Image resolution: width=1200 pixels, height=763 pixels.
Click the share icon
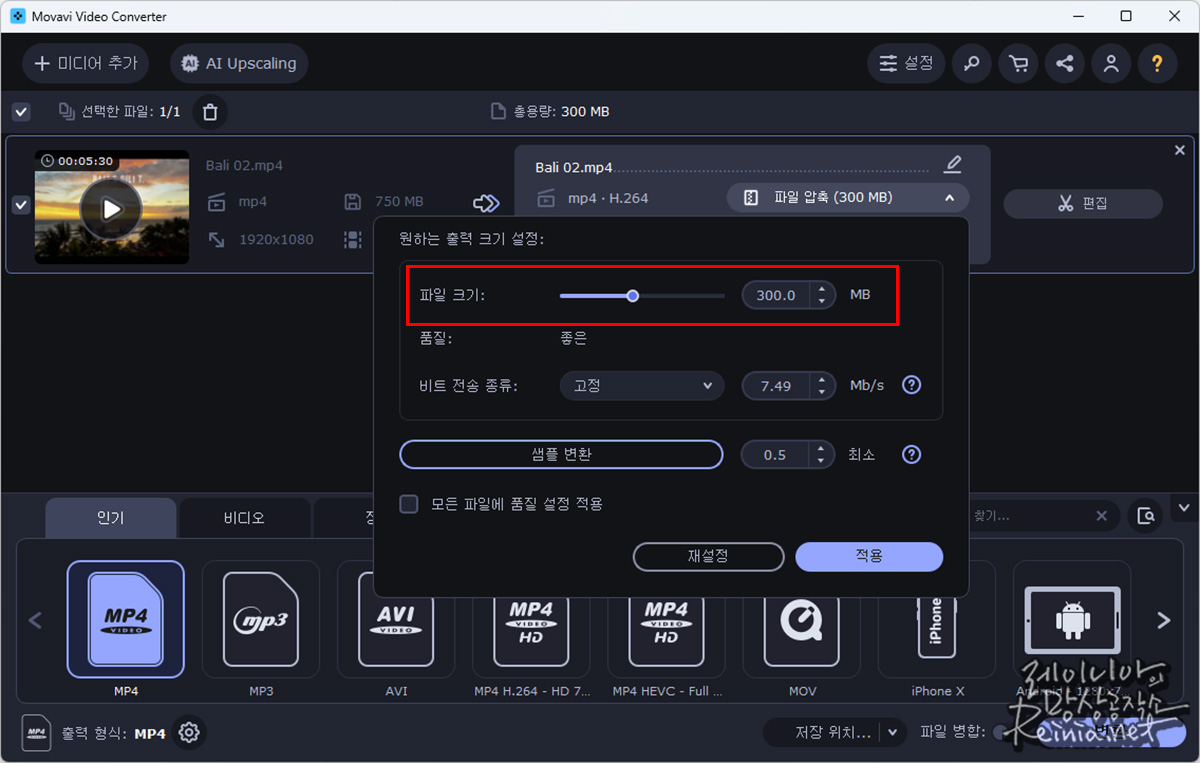coord(1064,62)
